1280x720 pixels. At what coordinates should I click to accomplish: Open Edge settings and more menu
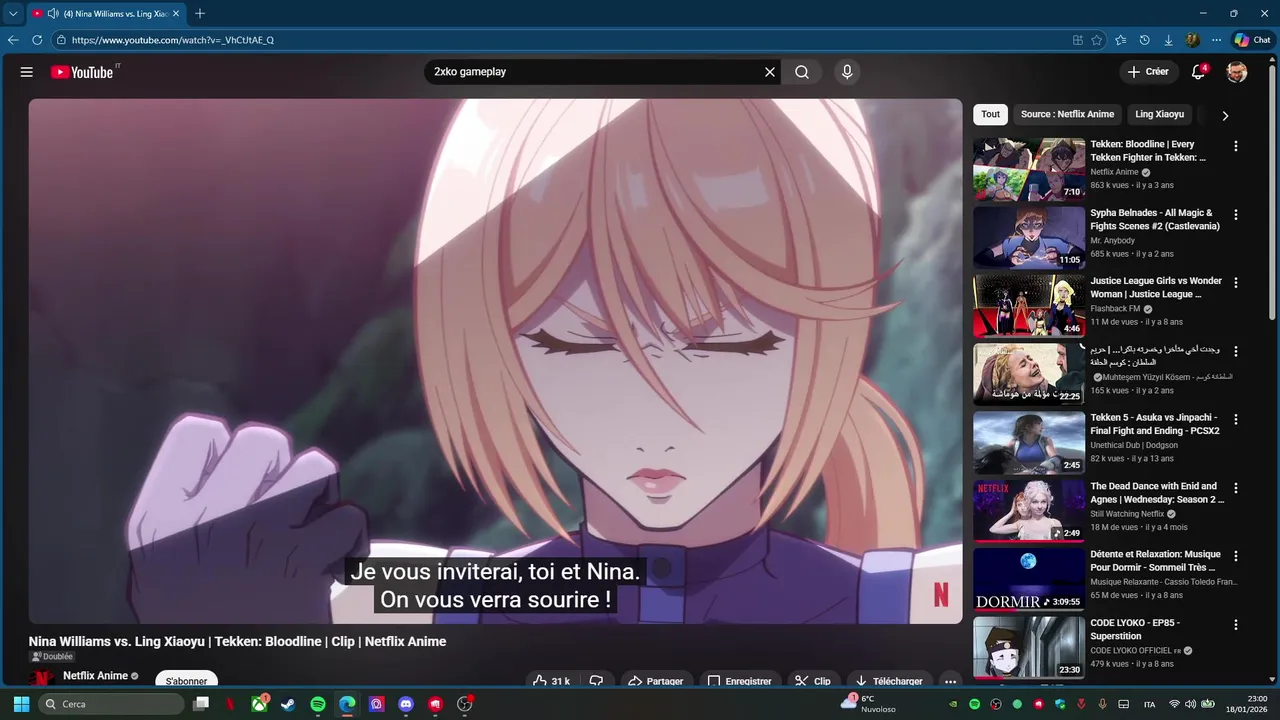1216,40
